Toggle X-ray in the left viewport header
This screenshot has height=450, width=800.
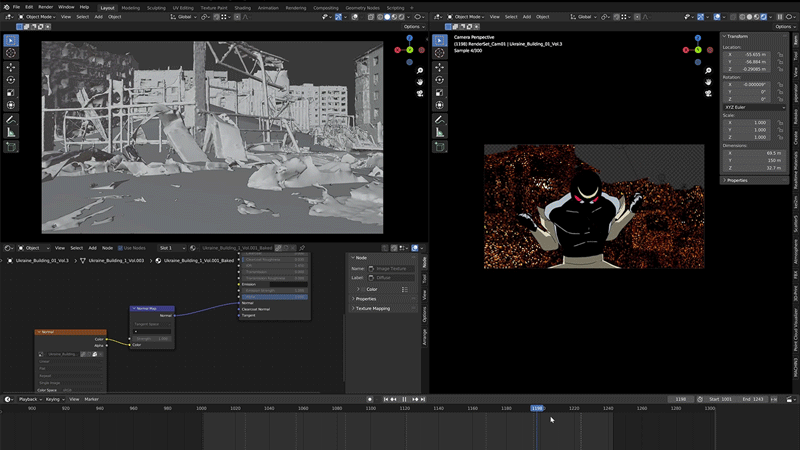(x=371, y=17)
